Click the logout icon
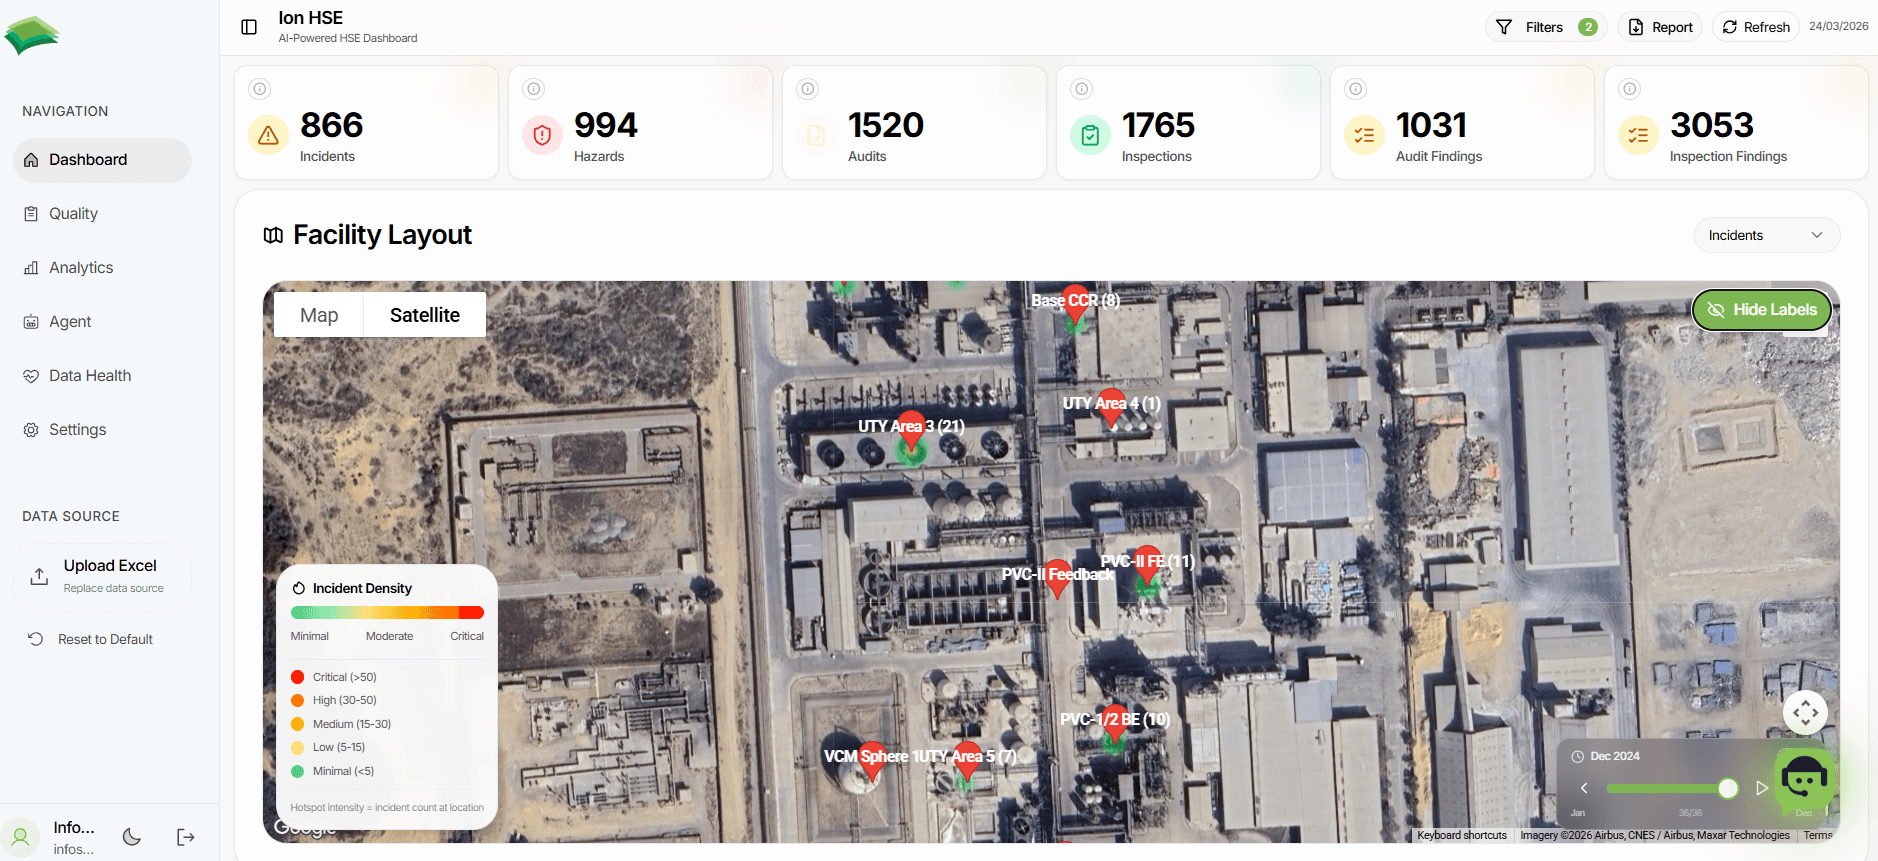 tap(186, 837)
